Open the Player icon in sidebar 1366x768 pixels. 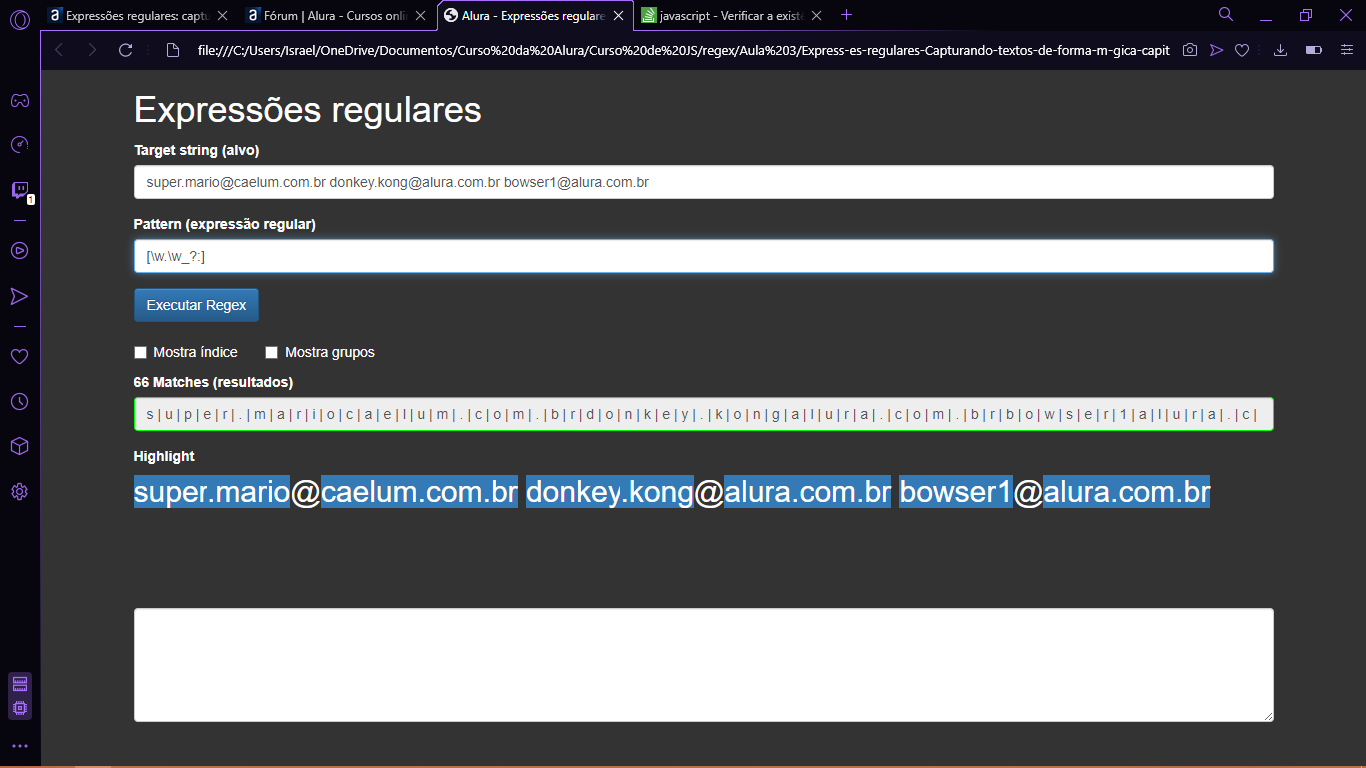(19, 250)
